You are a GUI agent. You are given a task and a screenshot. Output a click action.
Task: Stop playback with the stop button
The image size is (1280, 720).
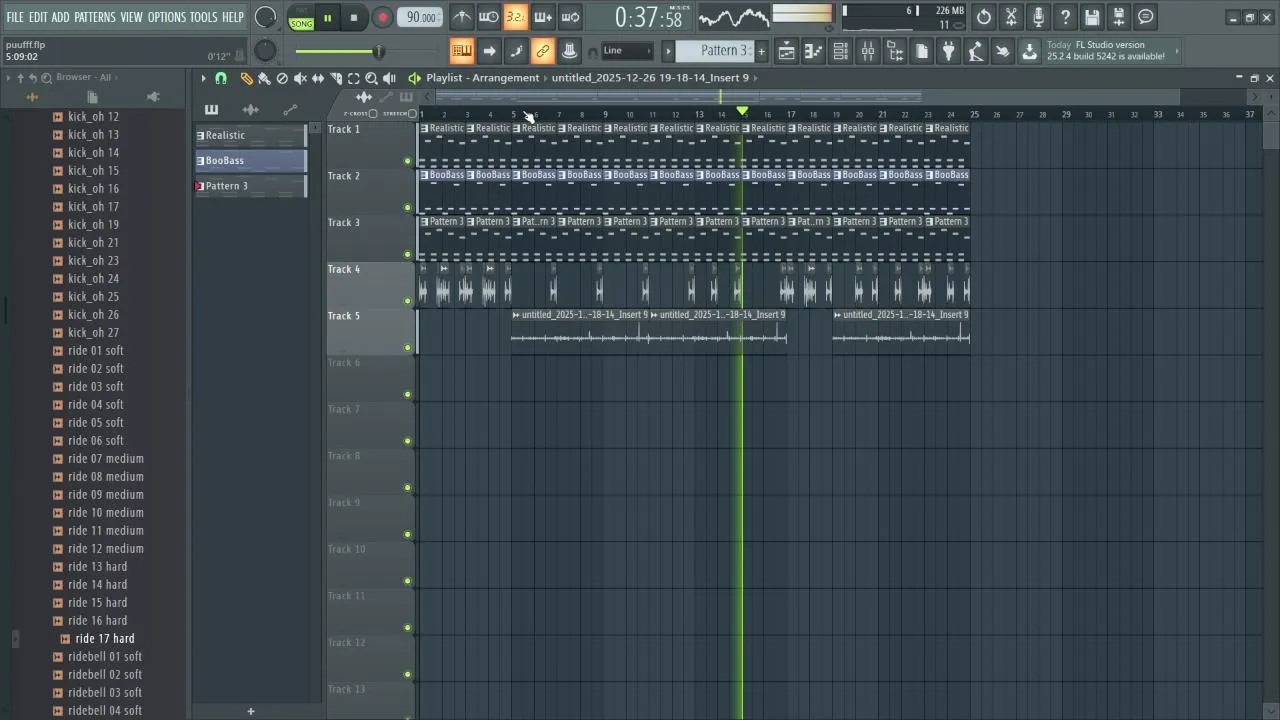pyautogui.click(x=354, y=18)
